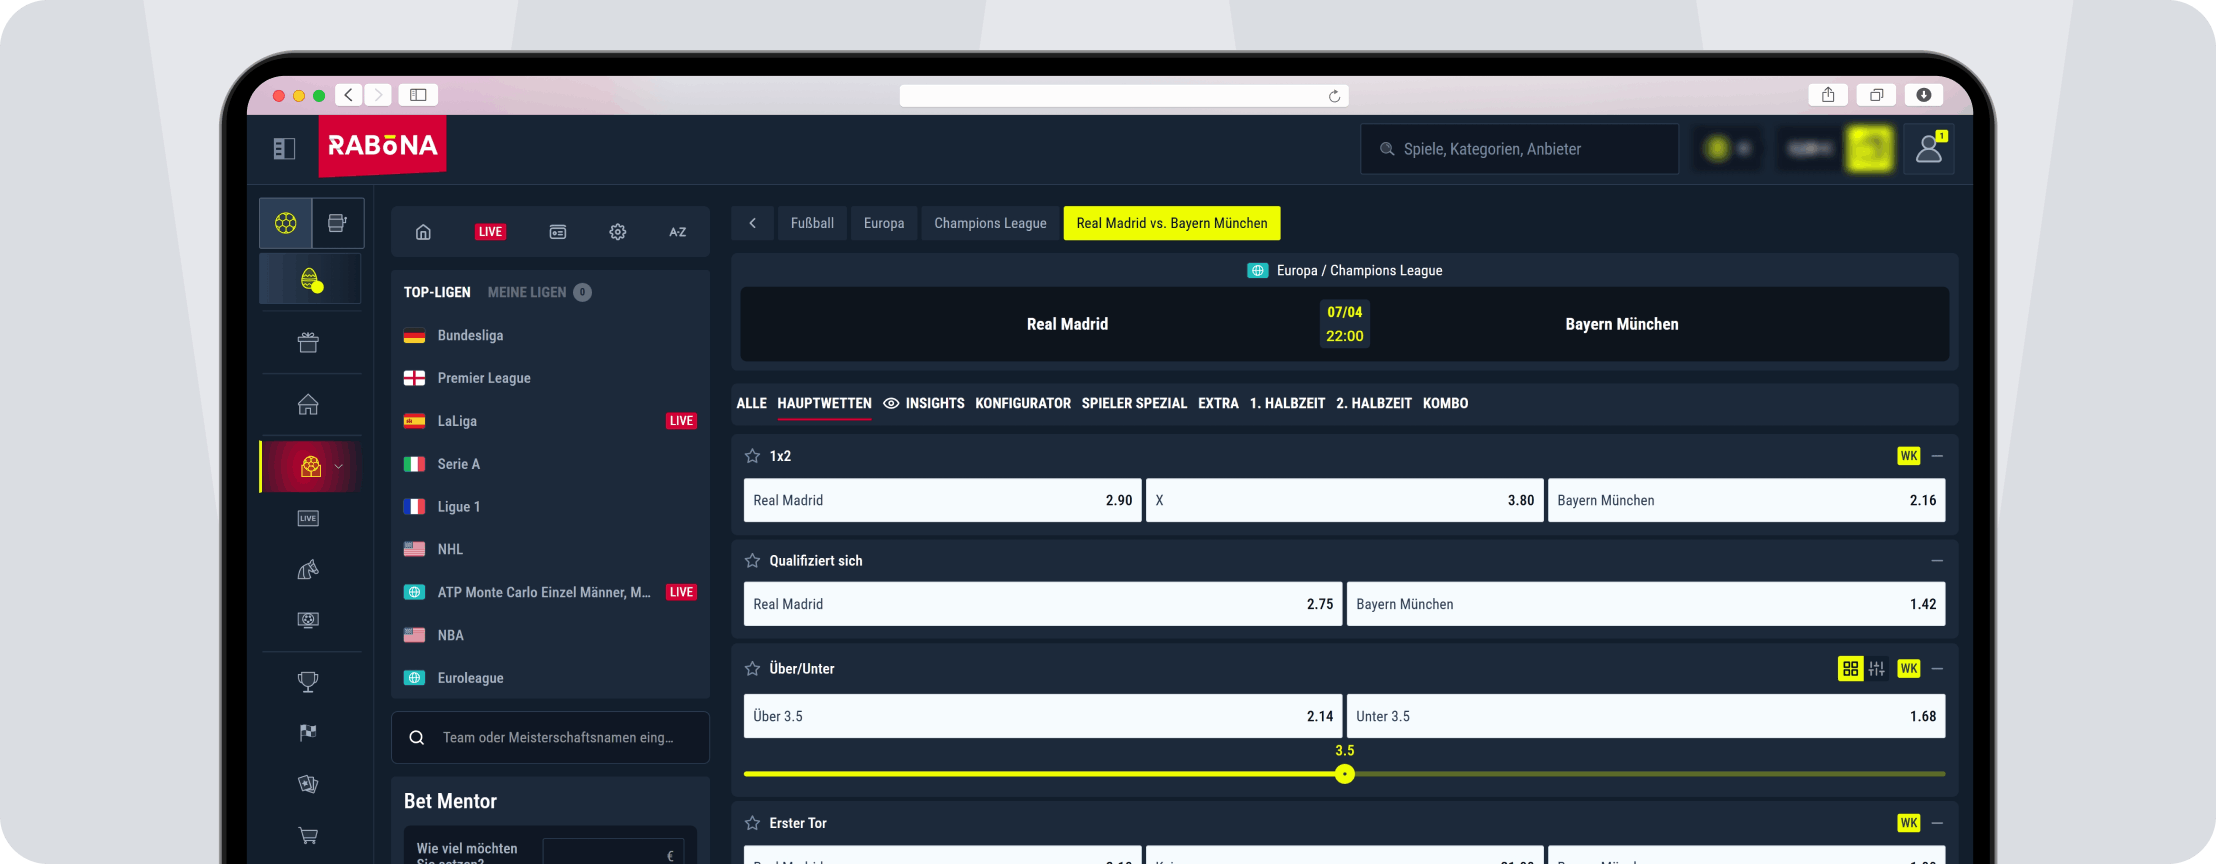Switch Über/Unter to slider view icon

[1877, 669]
